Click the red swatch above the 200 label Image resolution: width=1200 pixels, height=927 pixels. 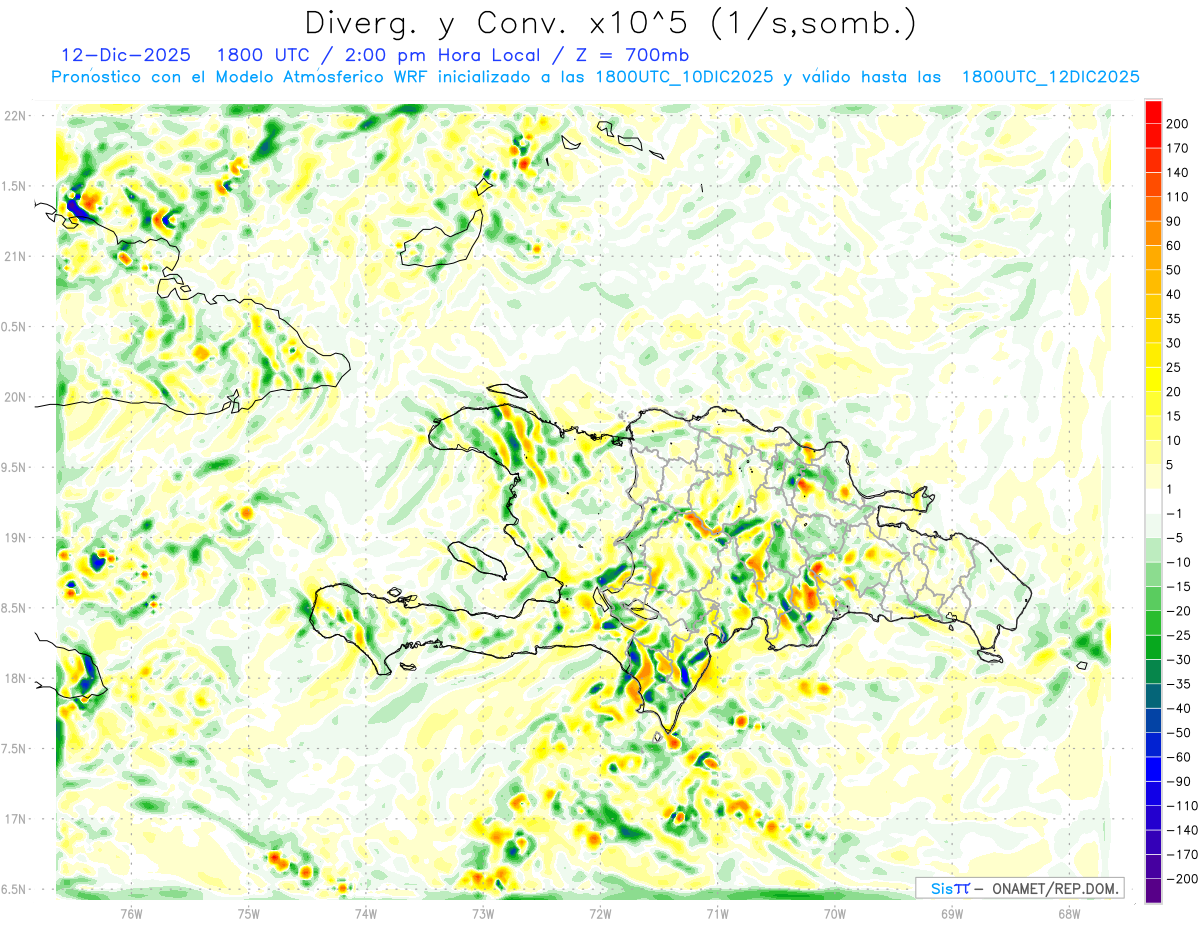pyautogui.click(x=1153, y=112)
